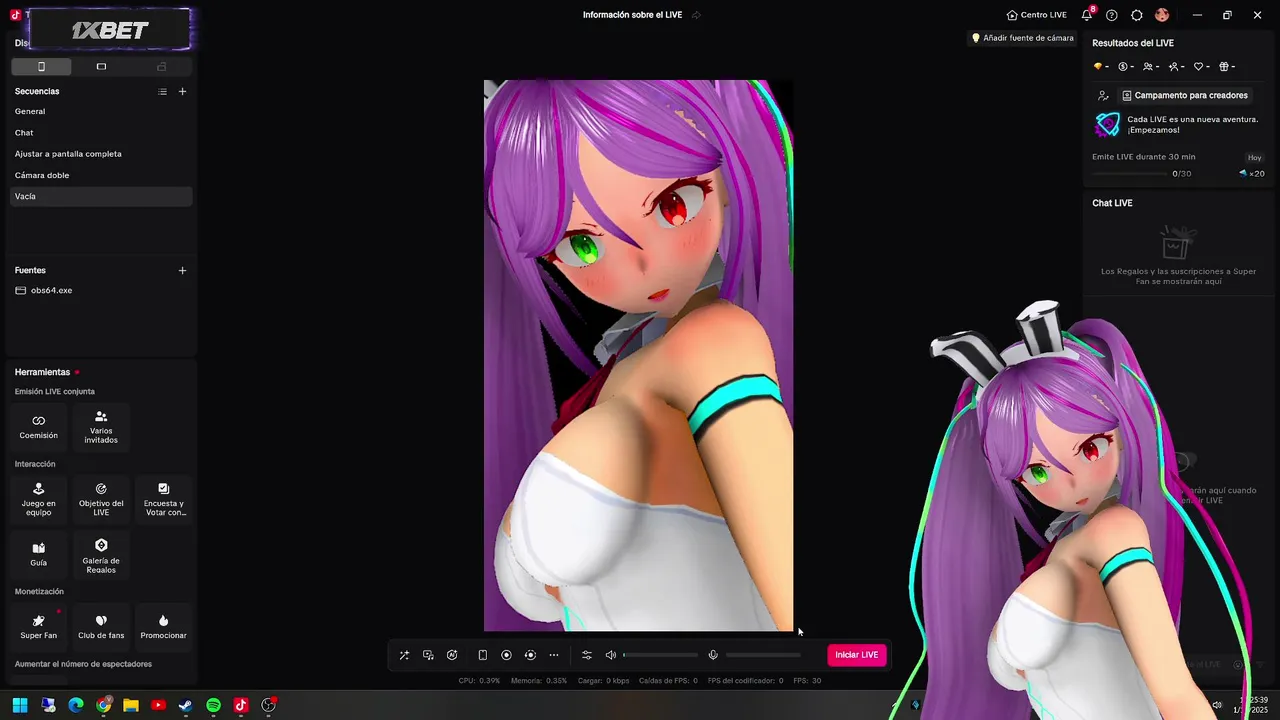Viewport: 1280px width, 720px height.
Task: Open the scene list options icon
Action: pos(162,91)
